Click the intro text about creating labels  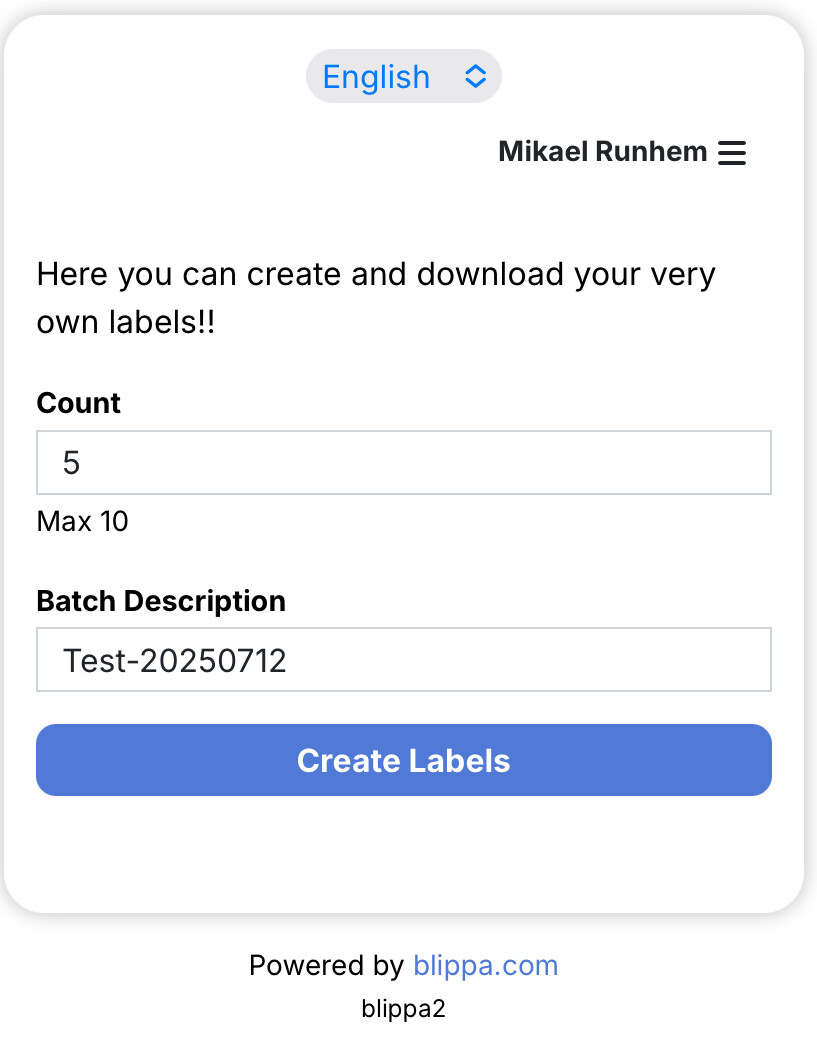tap(375, 274)
